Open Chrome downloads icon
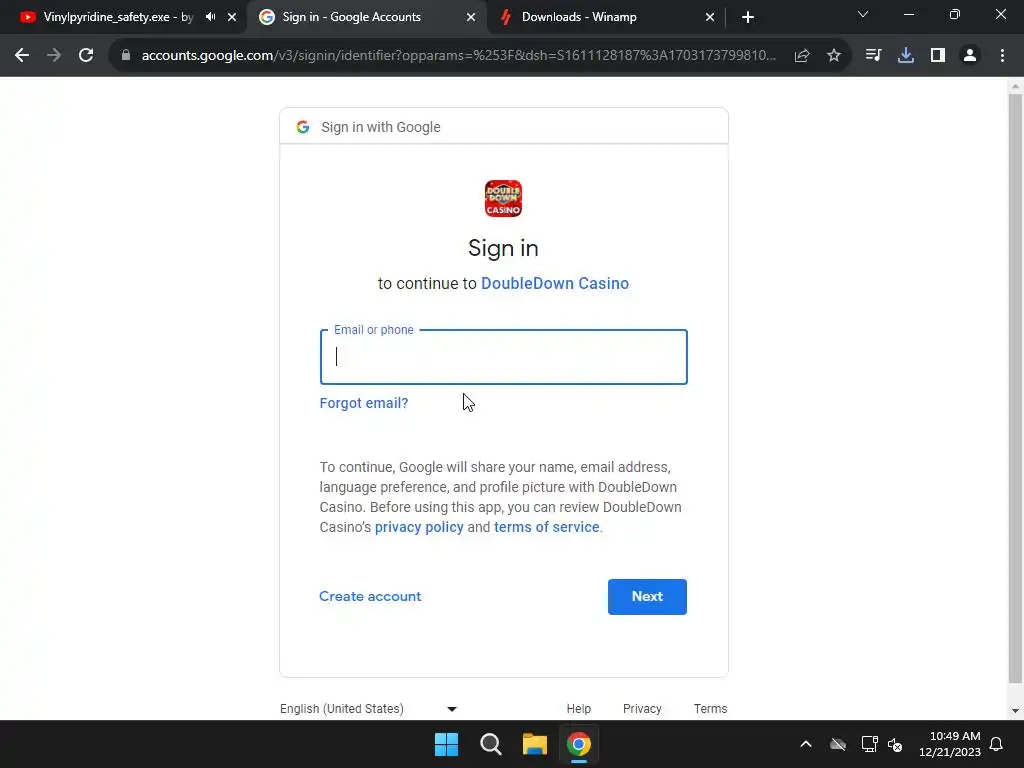1024x768 pixels. click(906, 56)
